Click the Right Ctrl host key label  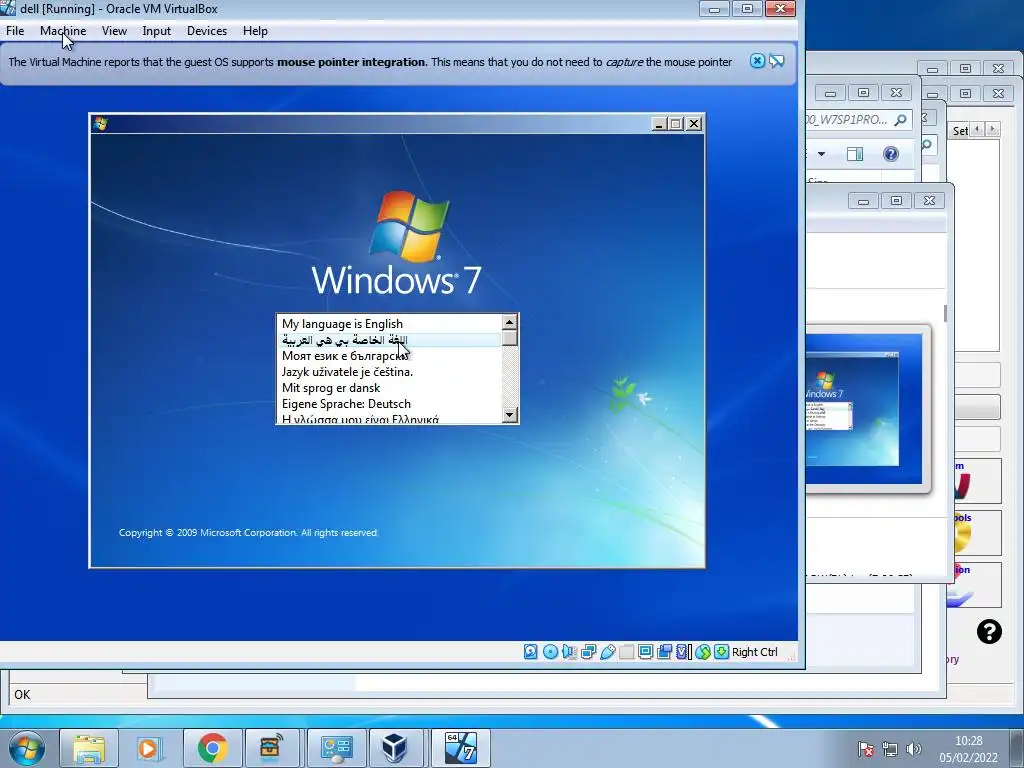[x=755, y=652]
